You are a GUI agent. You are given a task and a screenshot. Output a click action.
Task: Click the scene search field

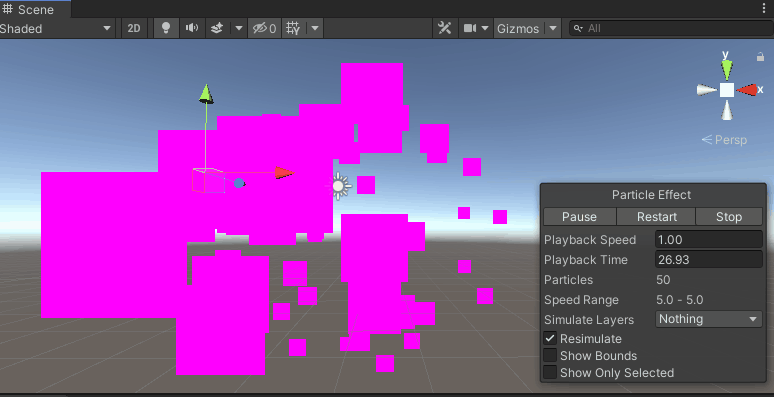click(671, 29)
